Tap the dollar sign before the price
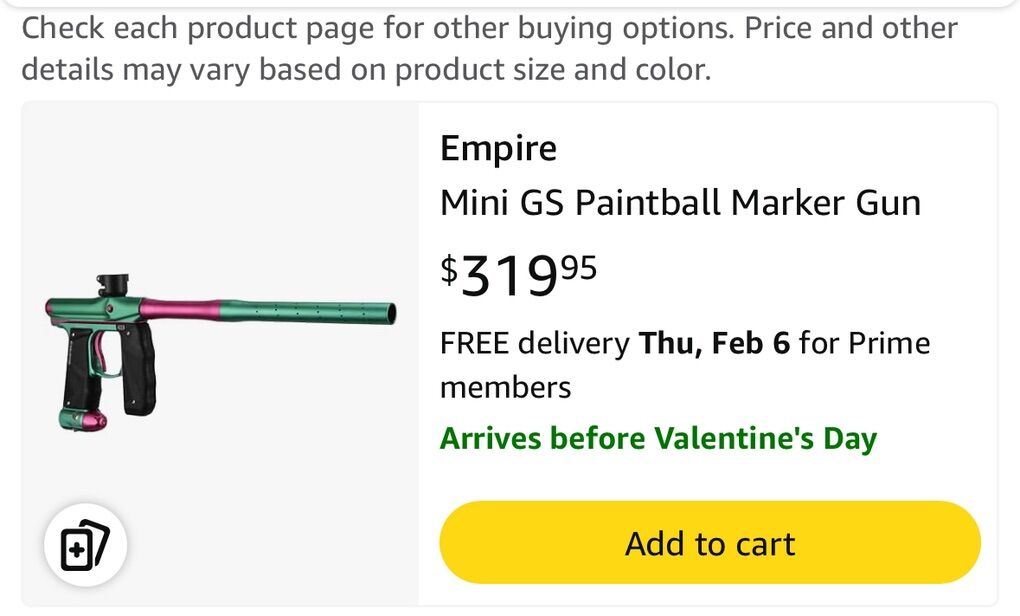Screen dimensions: 1020x616 point(450,267)
